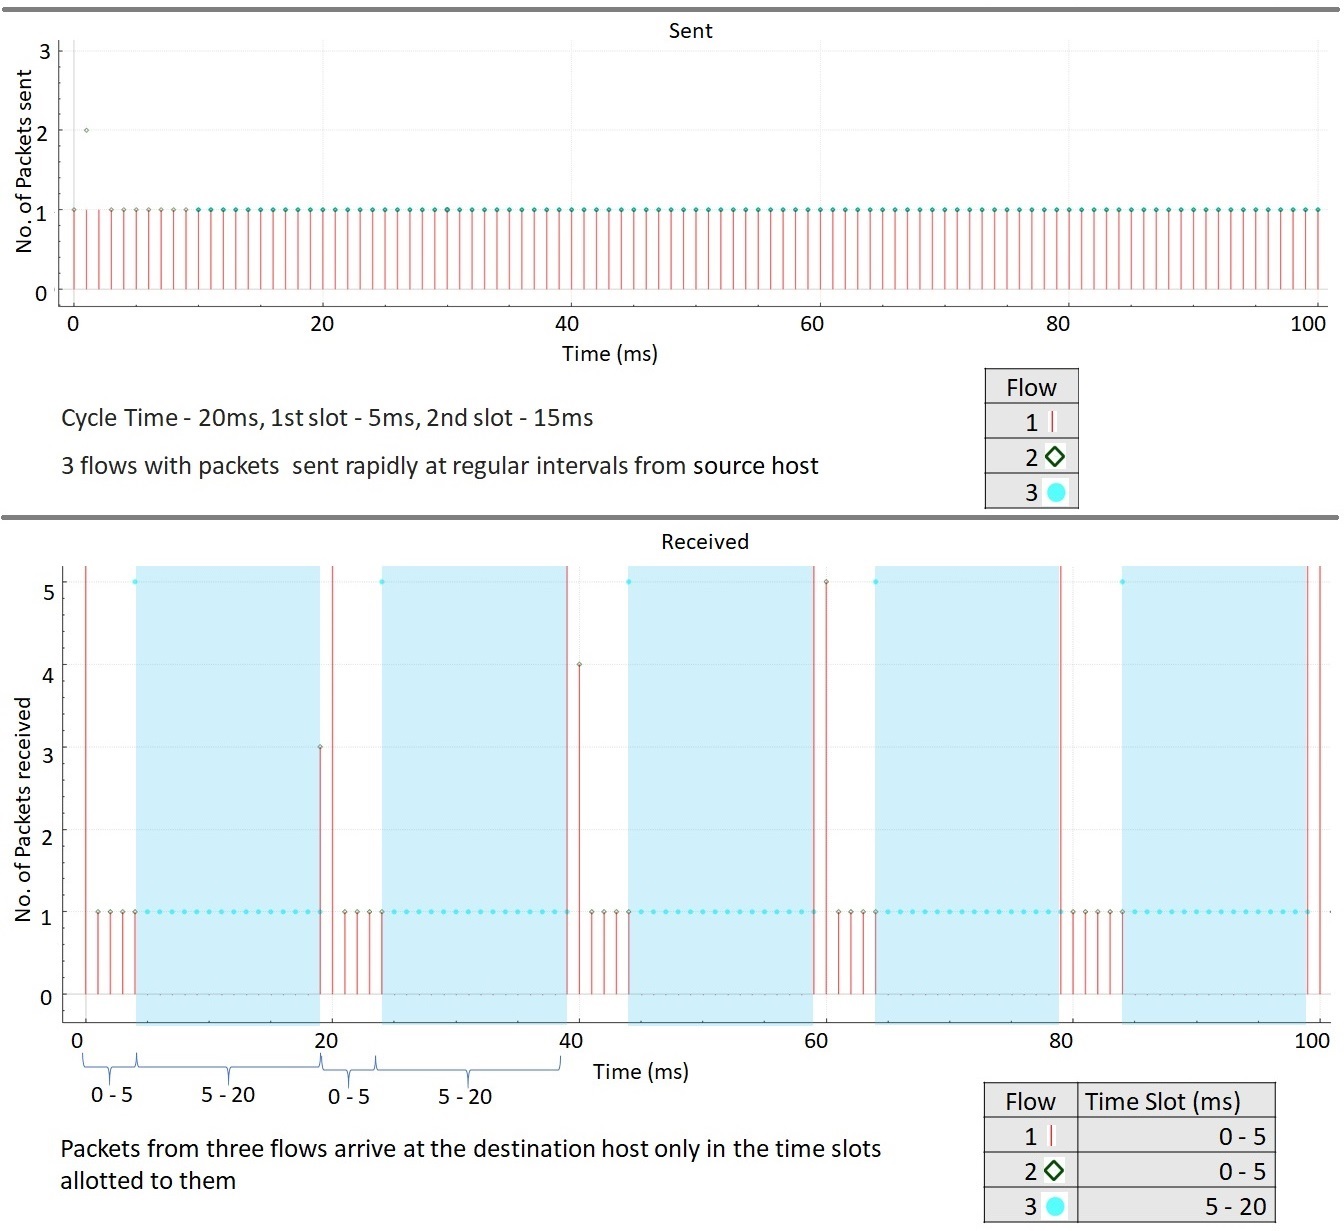Click flow 3 cyan circle in upper legend
Image resolution: width=1344 pixels, height=1231 pixels.
point(1056,492)
